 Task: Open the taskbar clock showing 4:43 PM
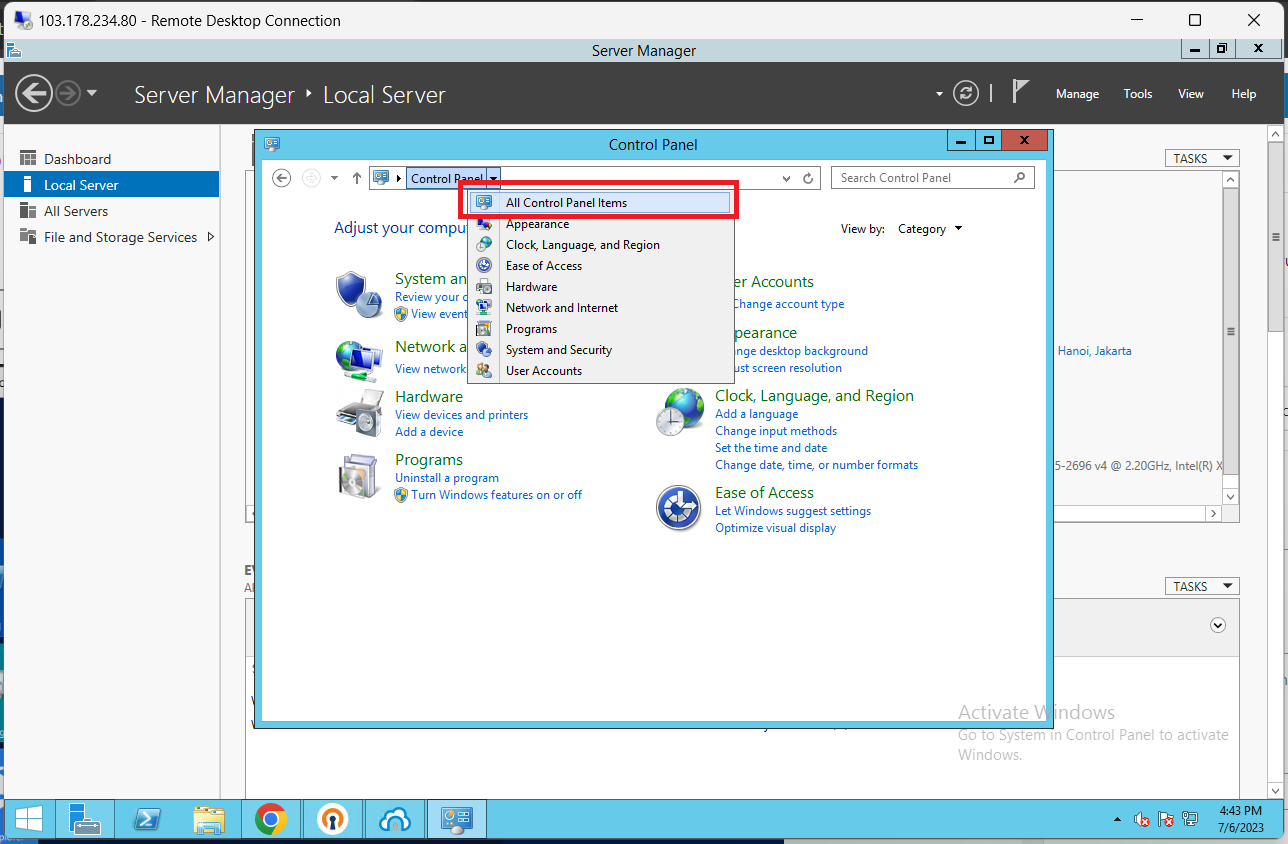point(1241,819)
